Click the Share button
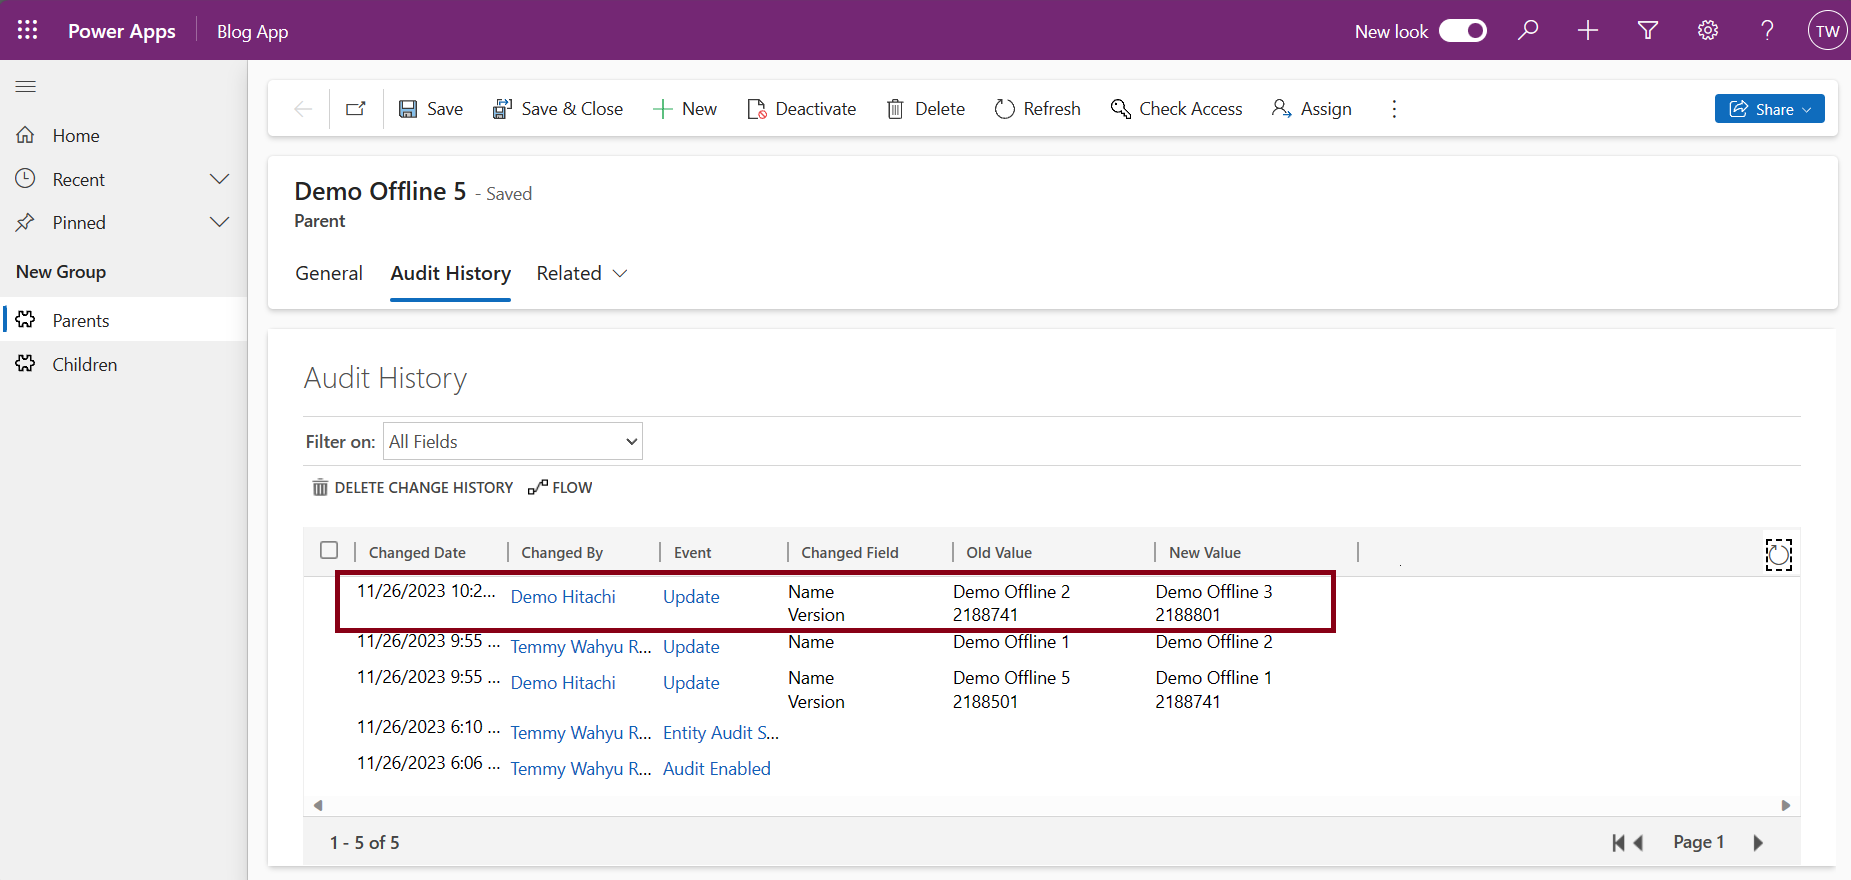 1770,109
